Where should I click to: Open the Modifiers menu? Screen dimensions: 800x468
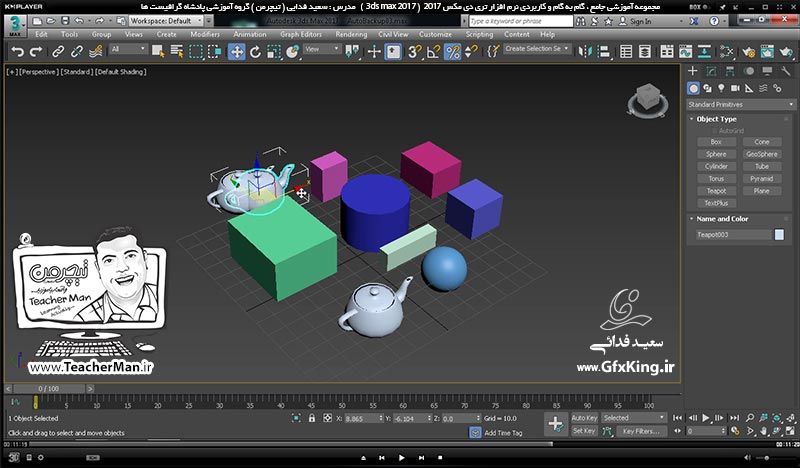(205, 34)
